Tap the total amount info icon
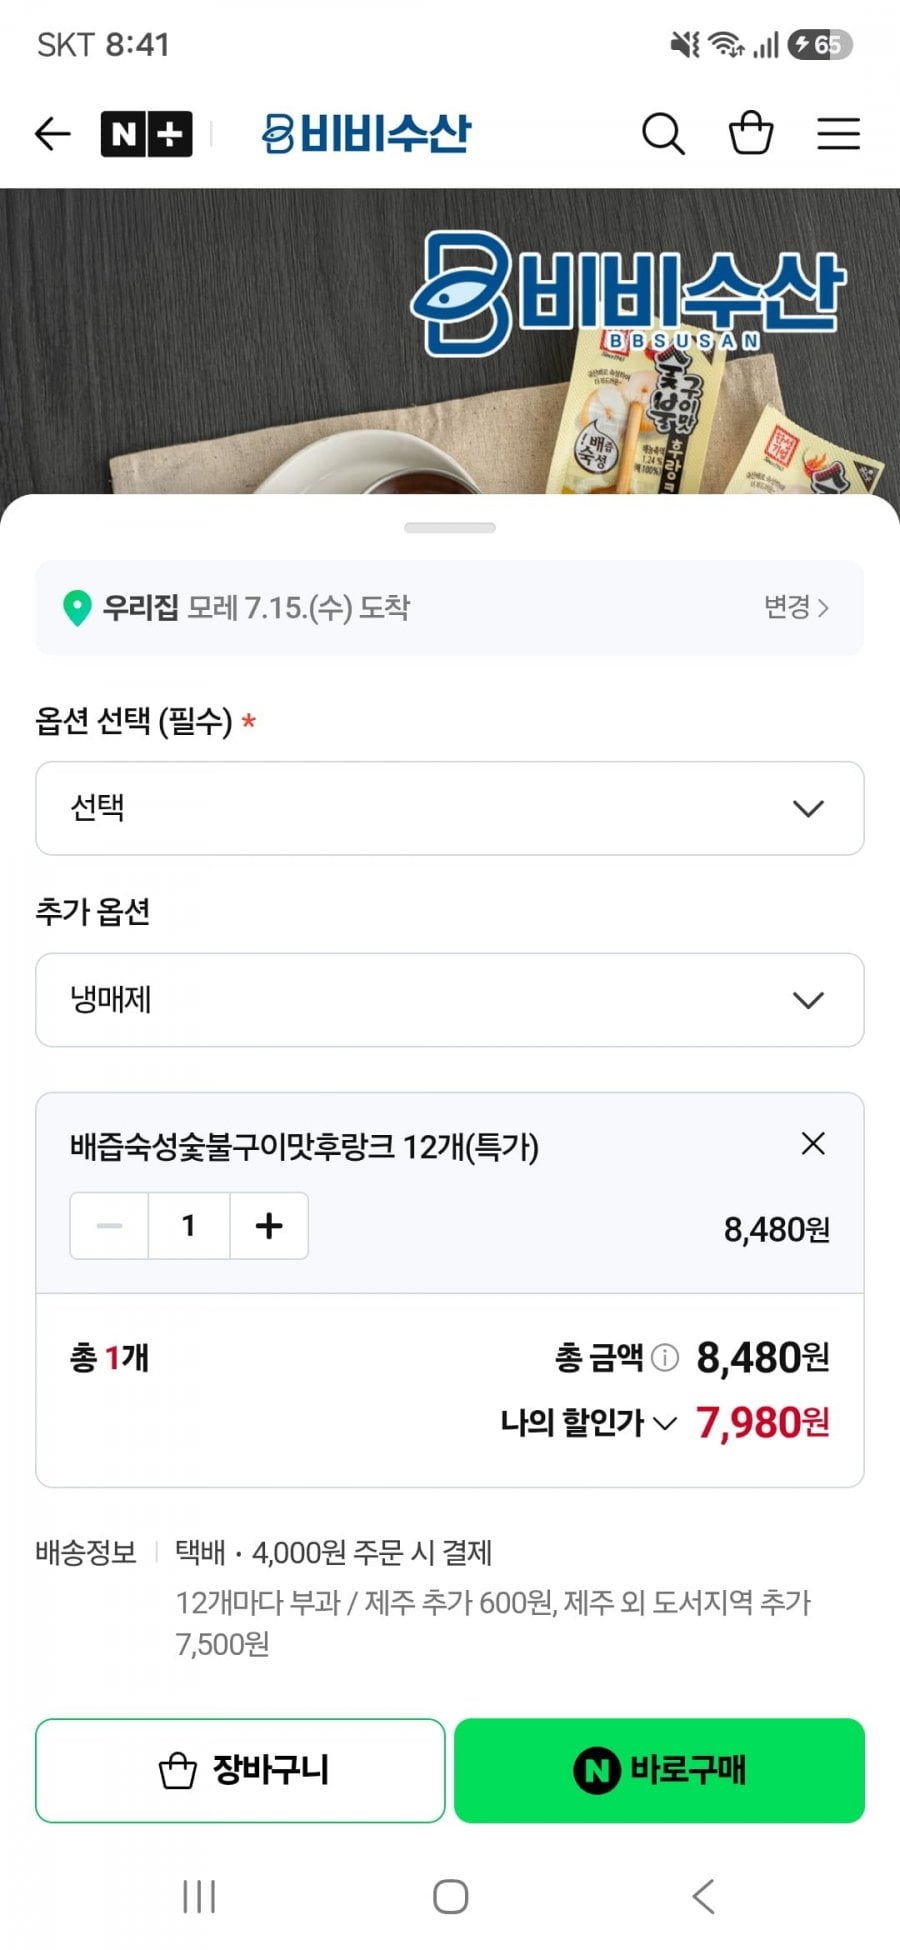 (665, 1358)
